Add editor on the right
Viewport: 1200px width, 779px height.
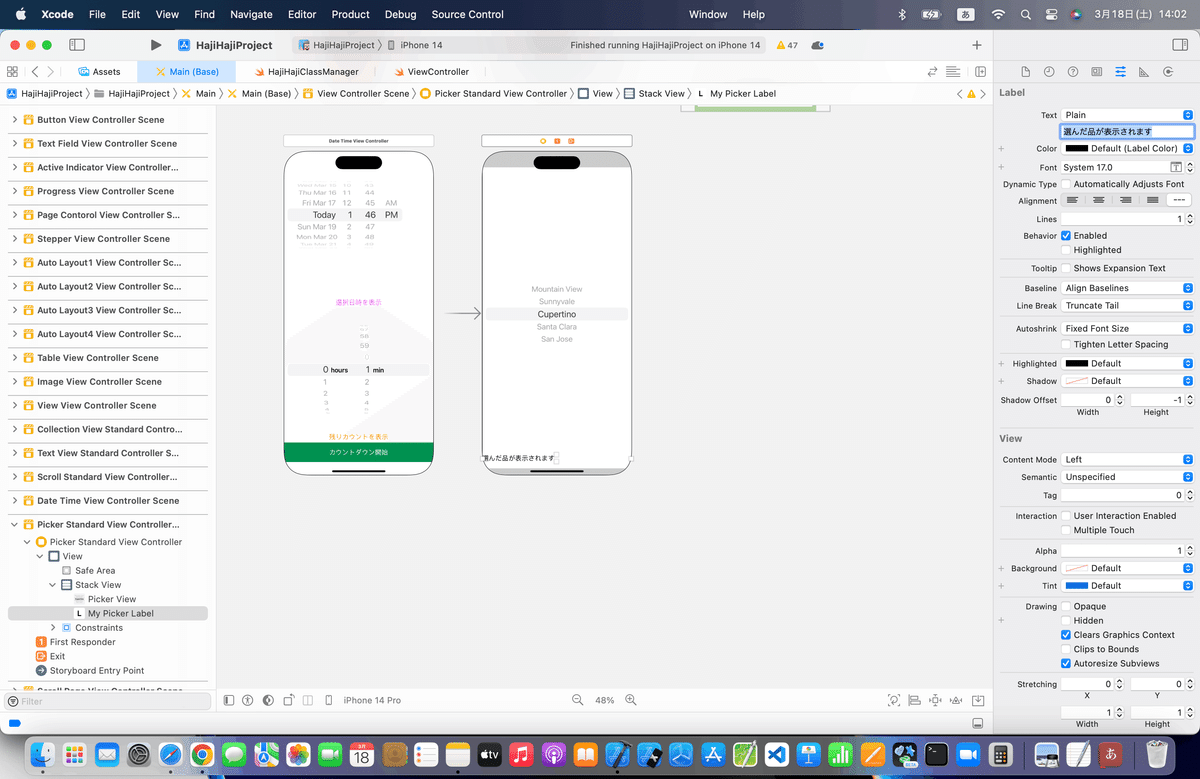click(980, 72)
